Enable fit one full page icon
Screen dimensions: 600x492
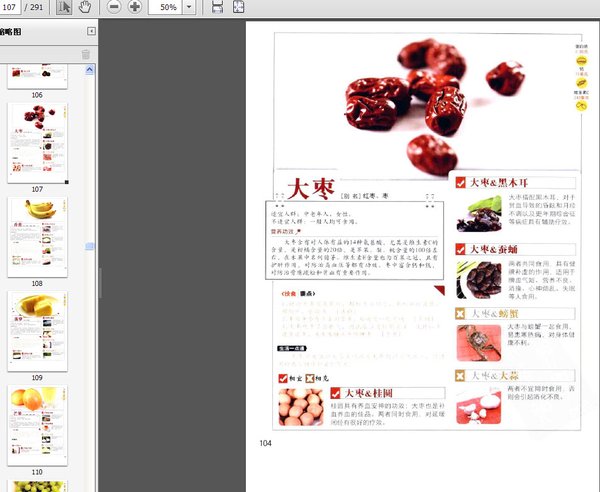238,7
